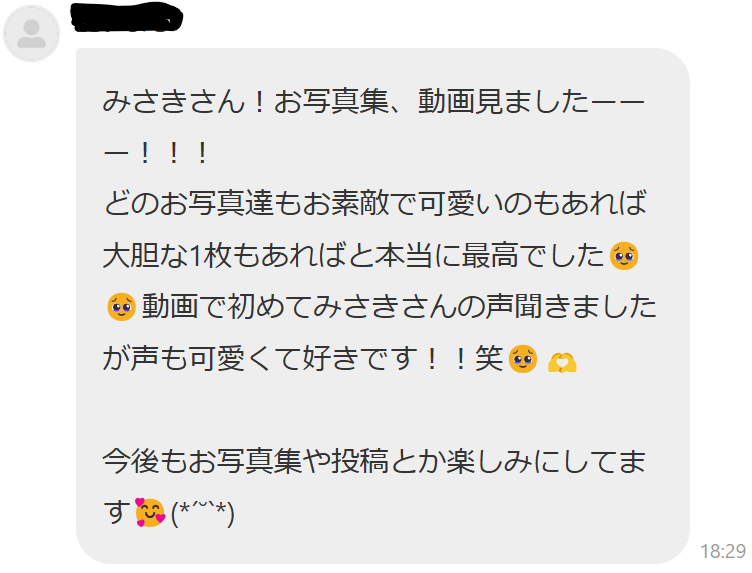Click the みさきさん greeting at message start

(174, 102)
